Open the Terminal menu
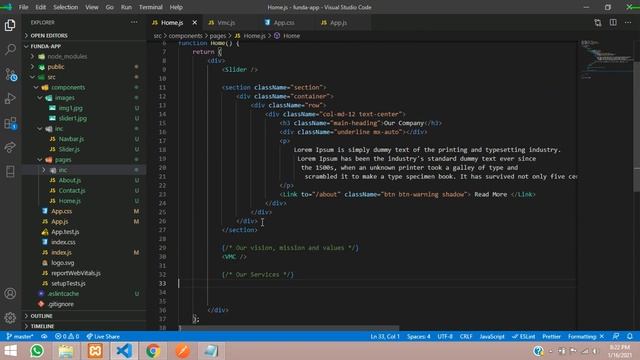The image size is (640, 360). click(151, 7)
